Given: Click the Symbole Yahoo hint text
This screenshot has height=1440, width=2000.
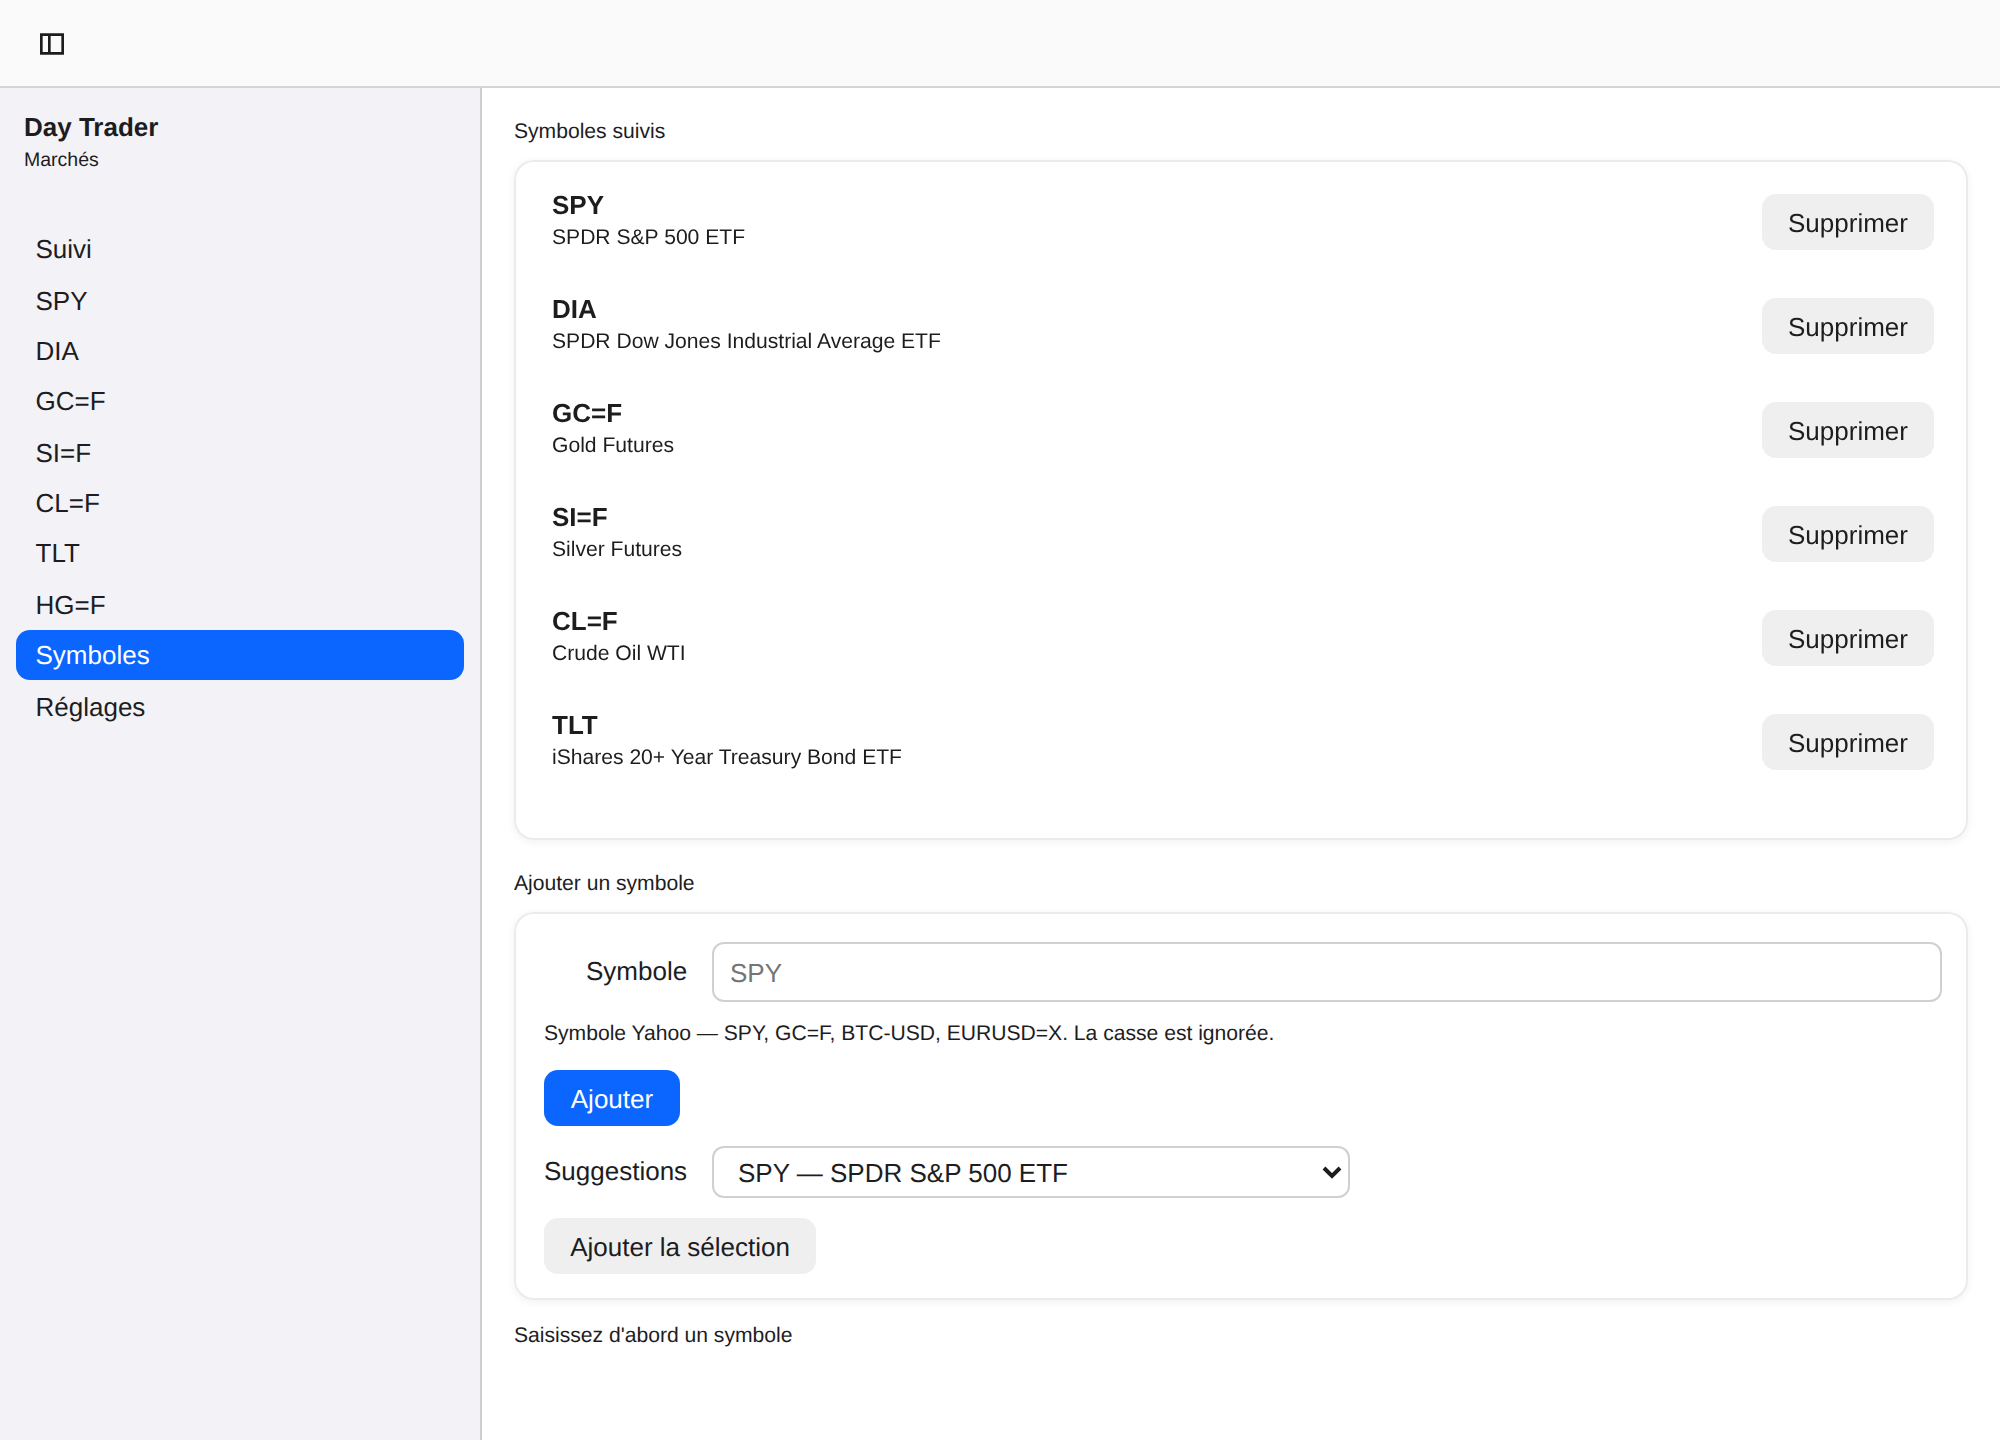Looking at the screenshot, I should coord(909,1033).
